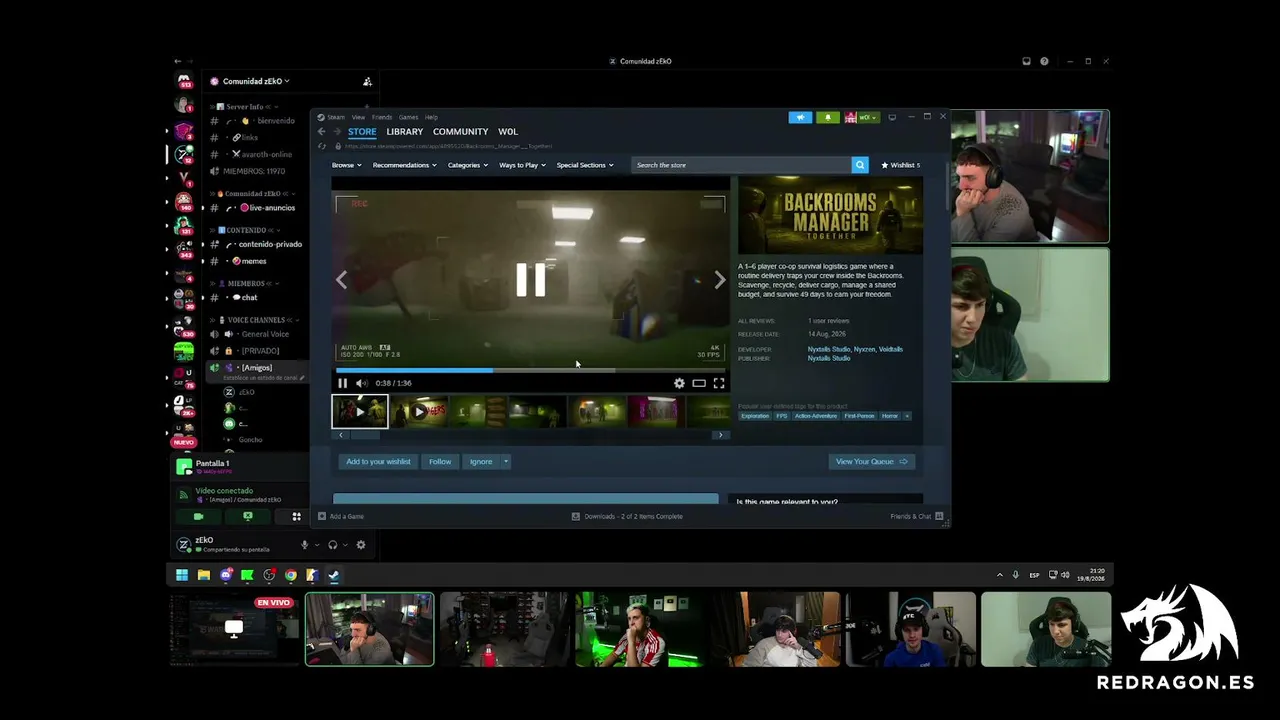Switch Steam to Big Picture mode
The width and height of the screenshot is (1280, 720).
tap(892, 117)
